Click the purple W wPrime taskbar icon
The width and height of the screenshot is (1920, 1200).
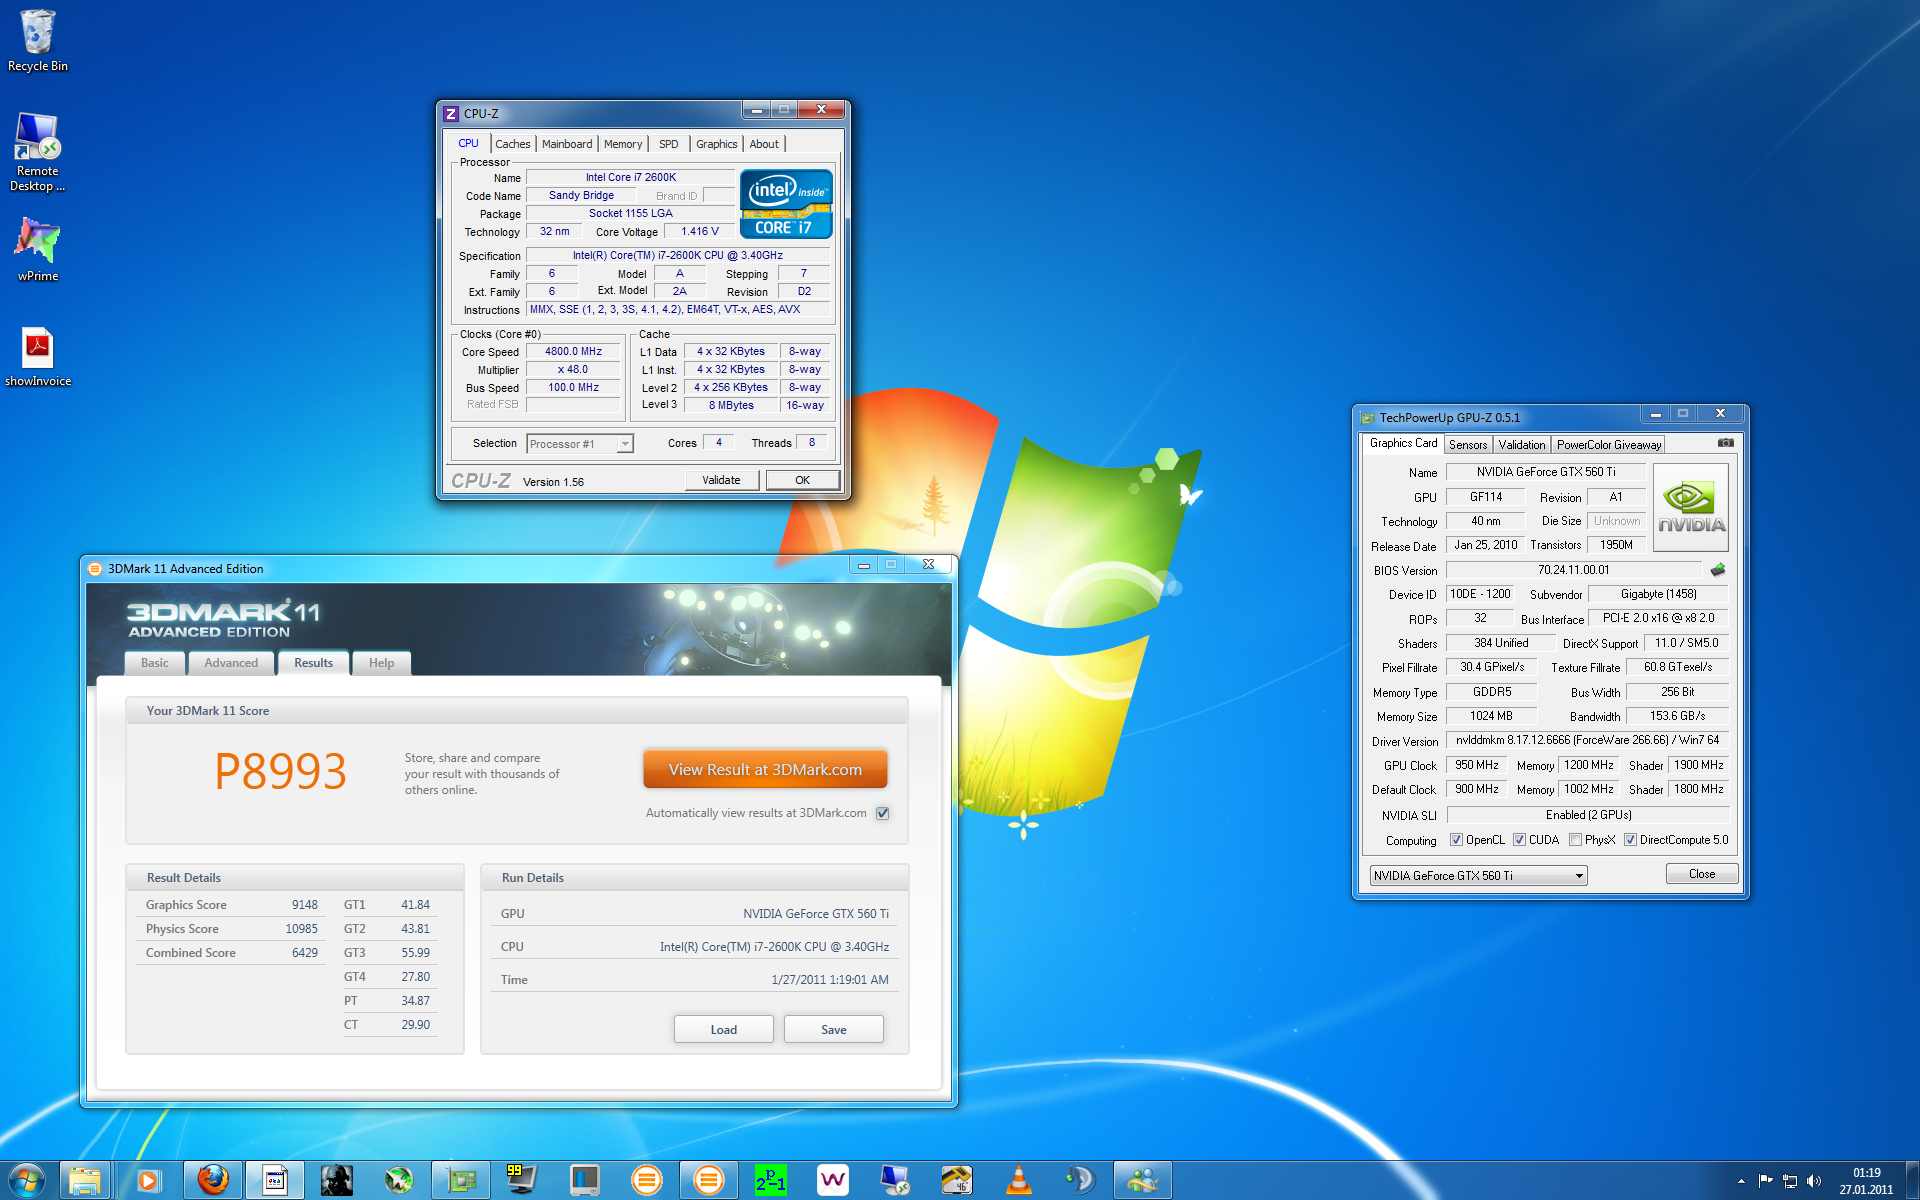tap(833, 1180)
